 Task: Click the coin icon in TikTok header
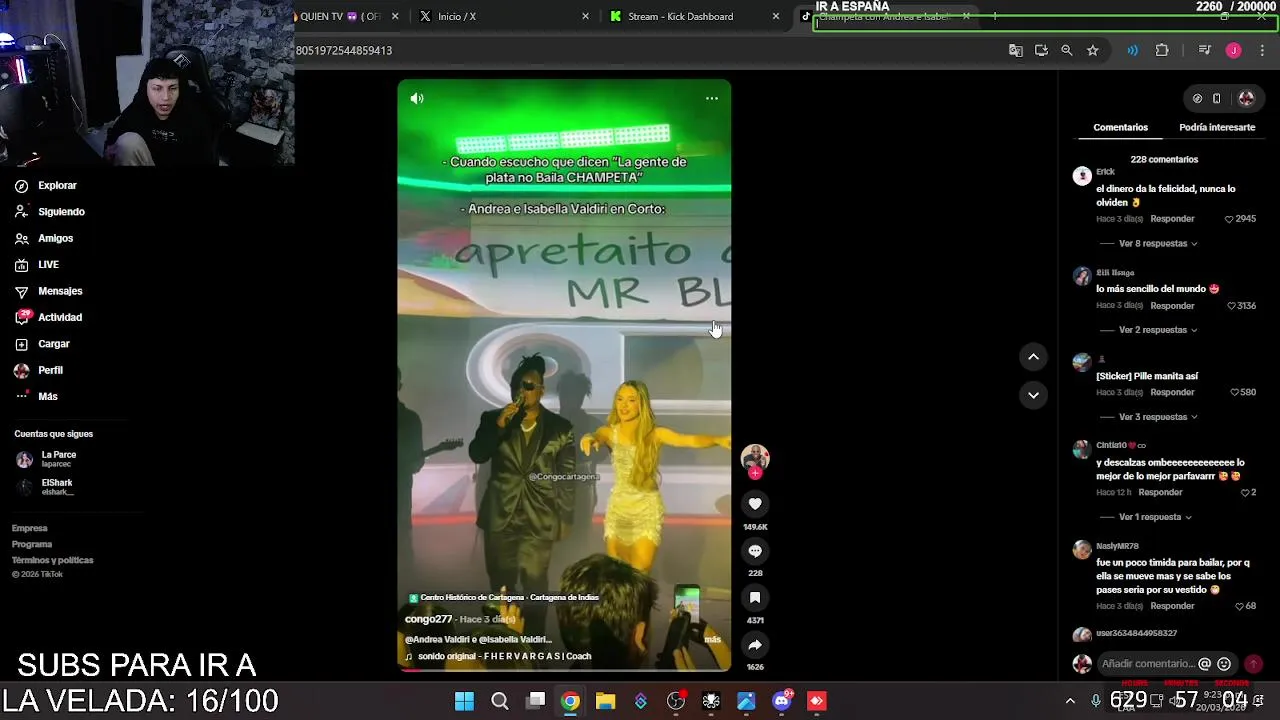point(1197,98)
